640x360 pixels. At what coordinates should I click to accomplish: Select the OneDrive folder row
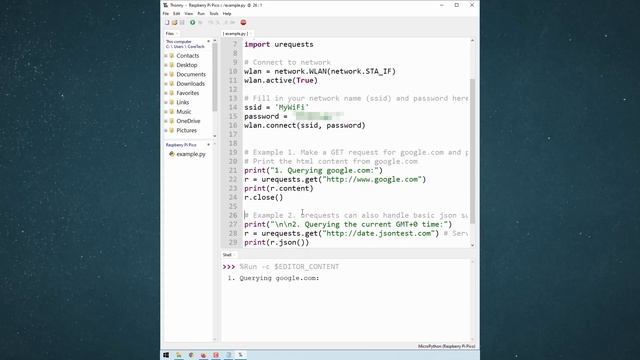click(x=188, y=121)
